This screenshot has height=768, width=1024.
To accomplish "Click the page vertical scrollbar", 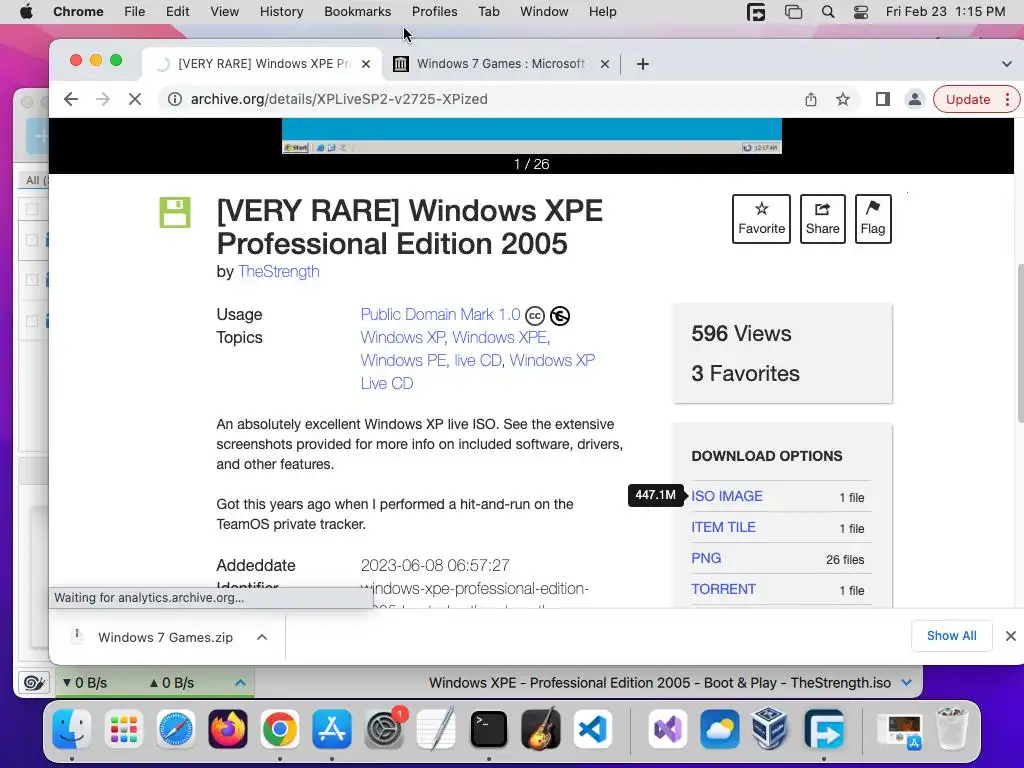I will click(x=1019, y=343).
